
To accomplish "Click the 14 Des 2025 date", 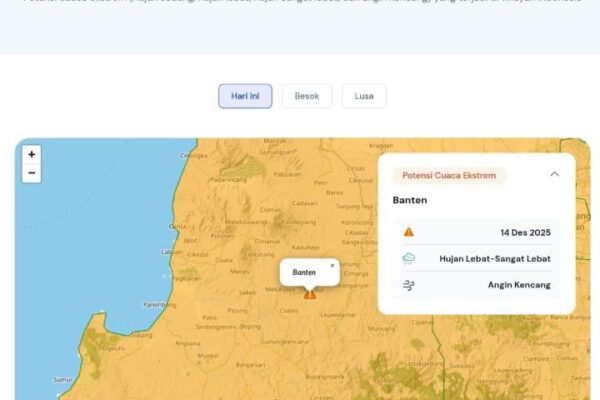I will pyautogui.click(x=524, y=231).
